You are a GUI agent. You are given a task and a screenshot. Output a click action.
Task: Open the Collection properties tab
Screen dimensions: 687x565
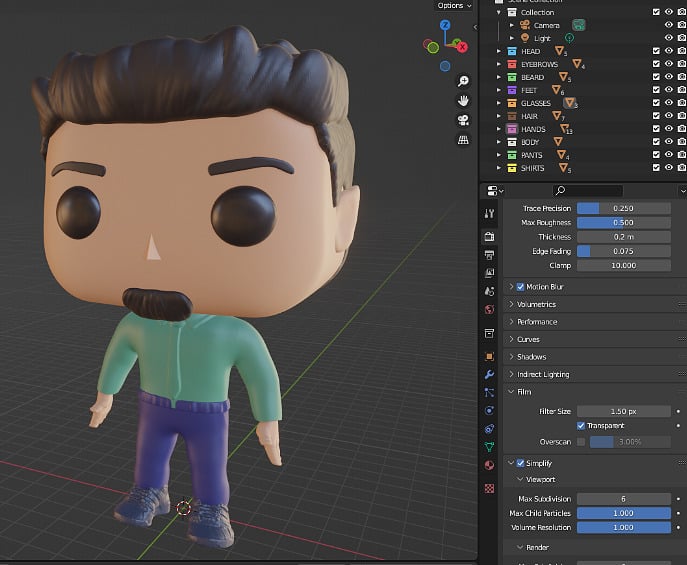point(489,333)
